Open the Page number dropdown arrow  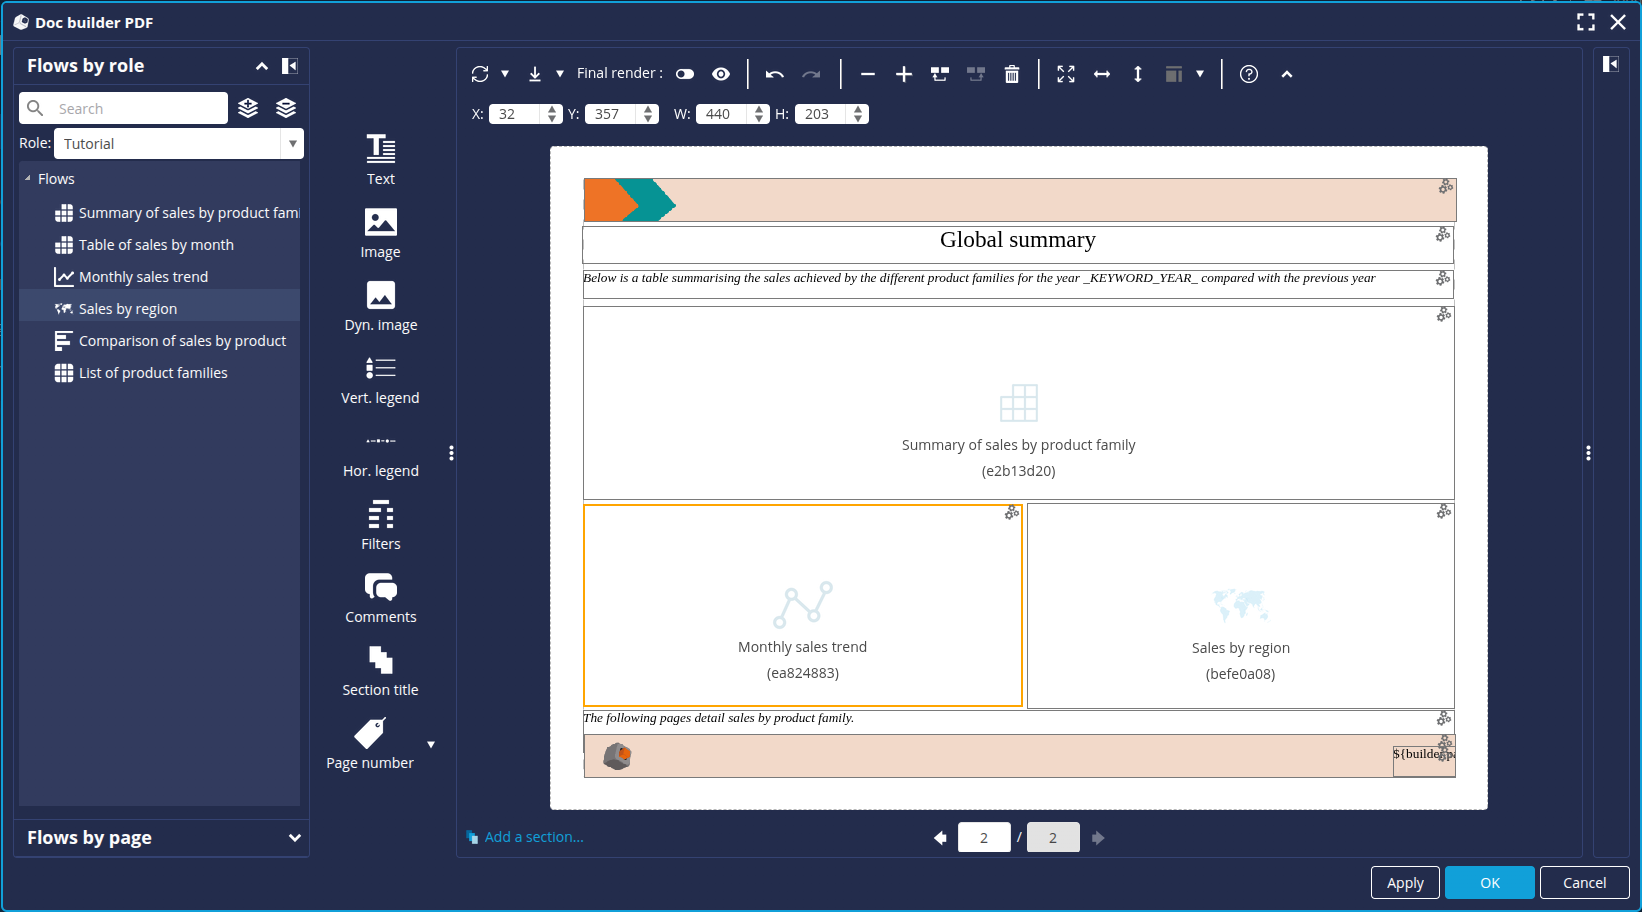[431, 745]
